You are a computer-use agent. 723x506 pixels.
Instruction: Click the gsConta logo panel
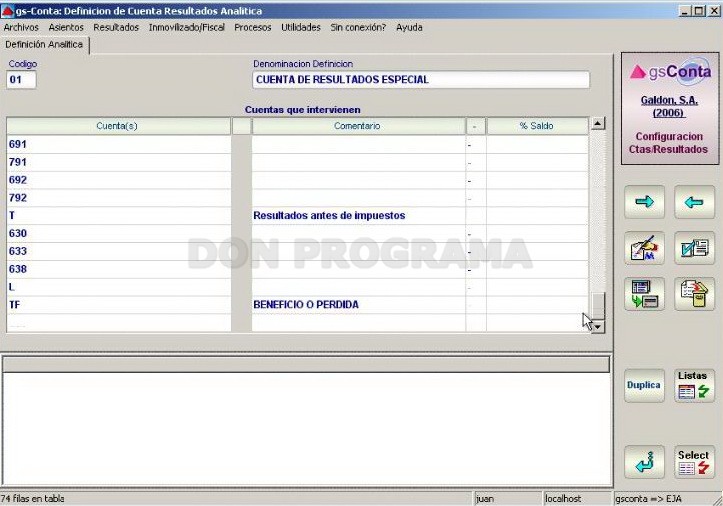(670, 108)
